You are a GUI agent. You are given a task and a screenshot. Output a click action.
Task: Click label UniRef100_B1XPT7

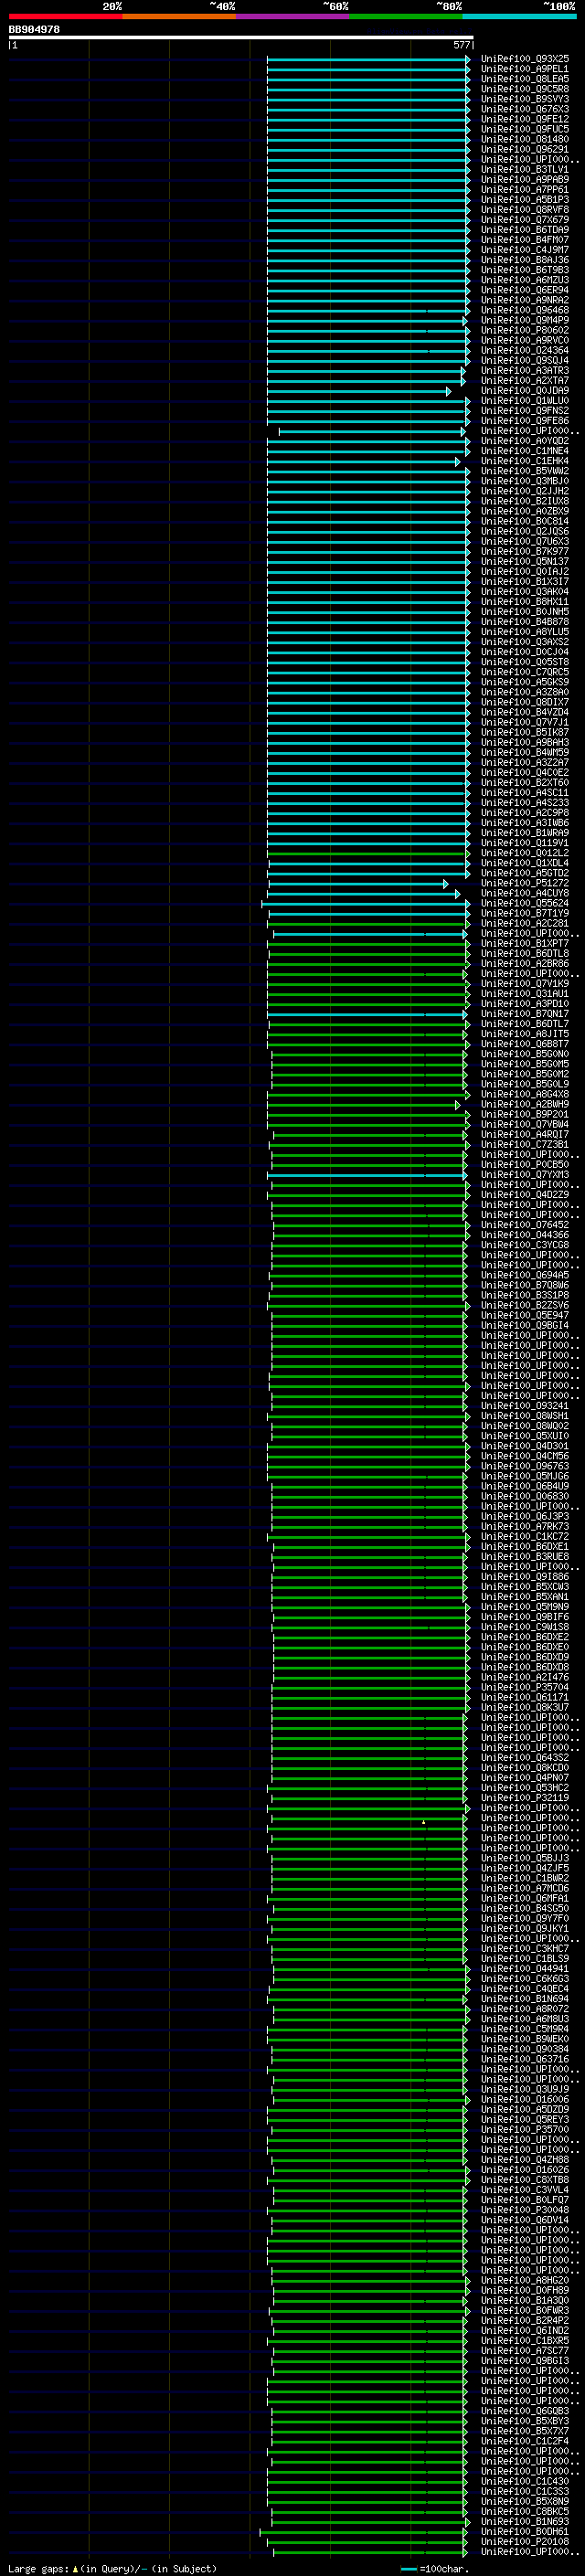click(x=525, y=944)
